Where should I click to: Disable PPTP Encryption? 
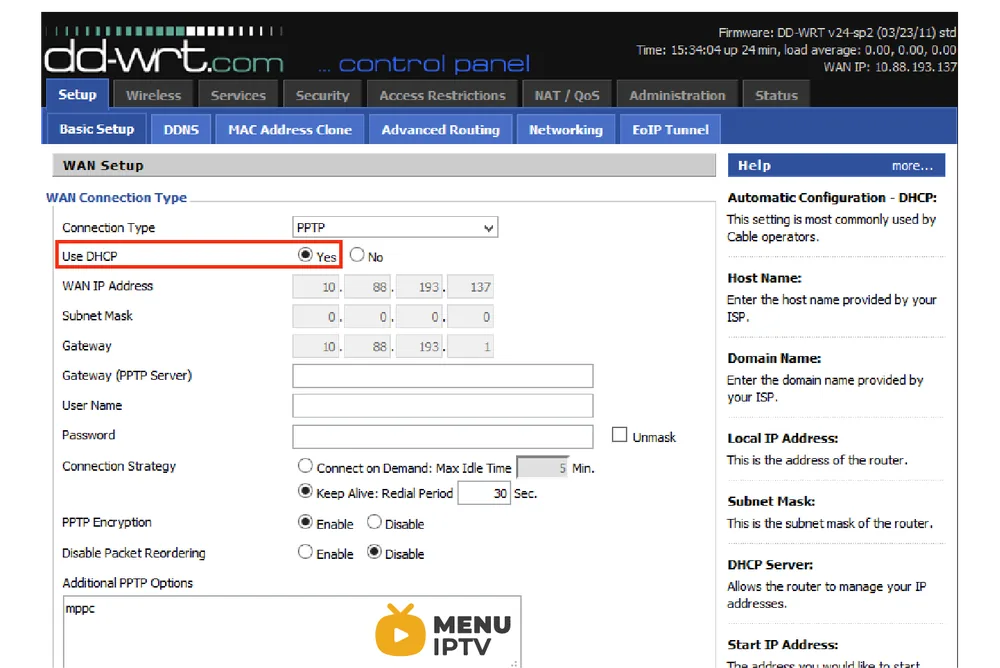(x=374, y=522)
